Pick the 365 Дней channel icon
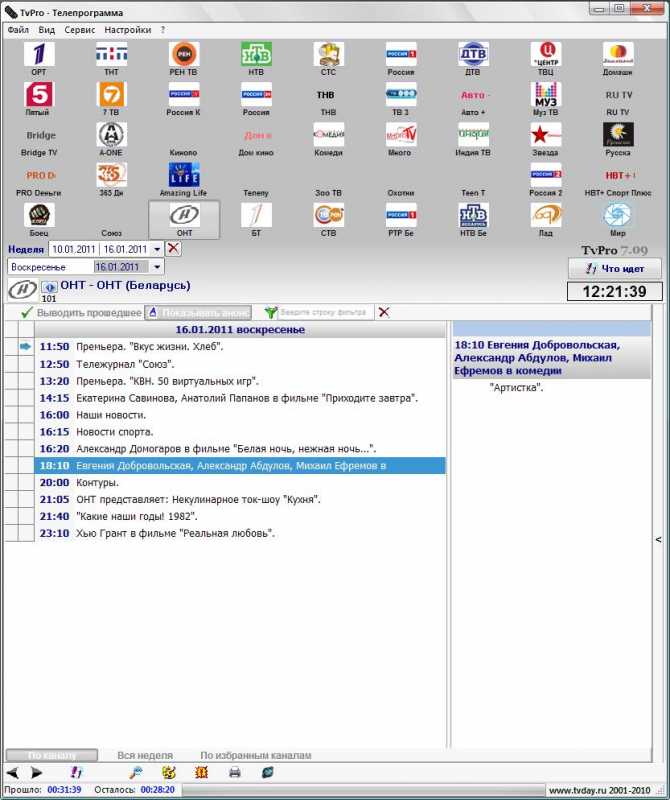Screen dimensions: 670x800 click(112, 175)
